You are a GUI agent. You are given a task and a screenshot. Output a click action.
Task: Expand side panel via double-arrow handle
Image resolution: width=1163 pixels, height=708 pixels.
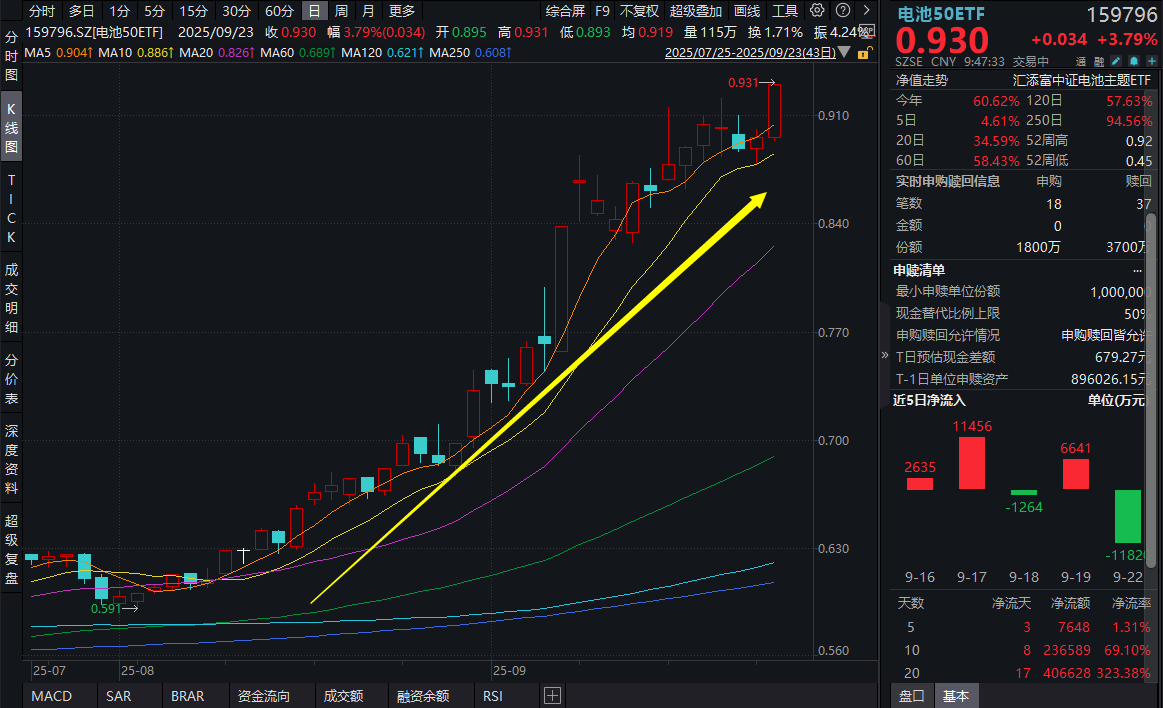coord(884,355)
